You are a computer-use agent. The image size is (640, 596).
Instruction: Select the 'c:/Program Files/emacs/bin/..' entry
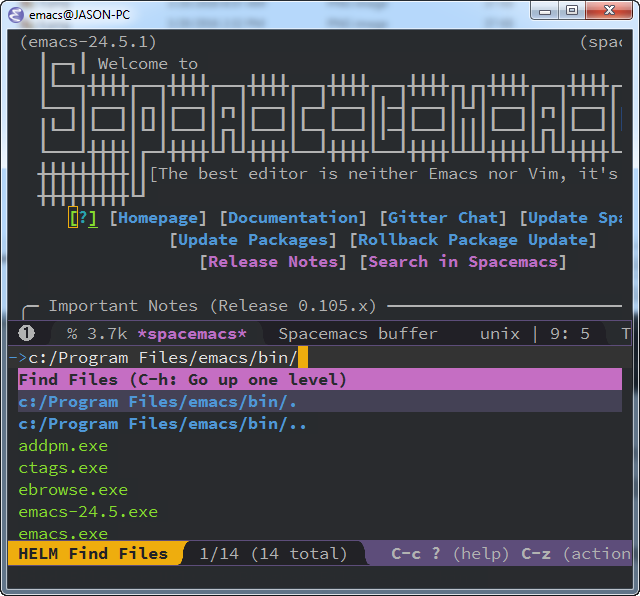(x=162, y=424)
